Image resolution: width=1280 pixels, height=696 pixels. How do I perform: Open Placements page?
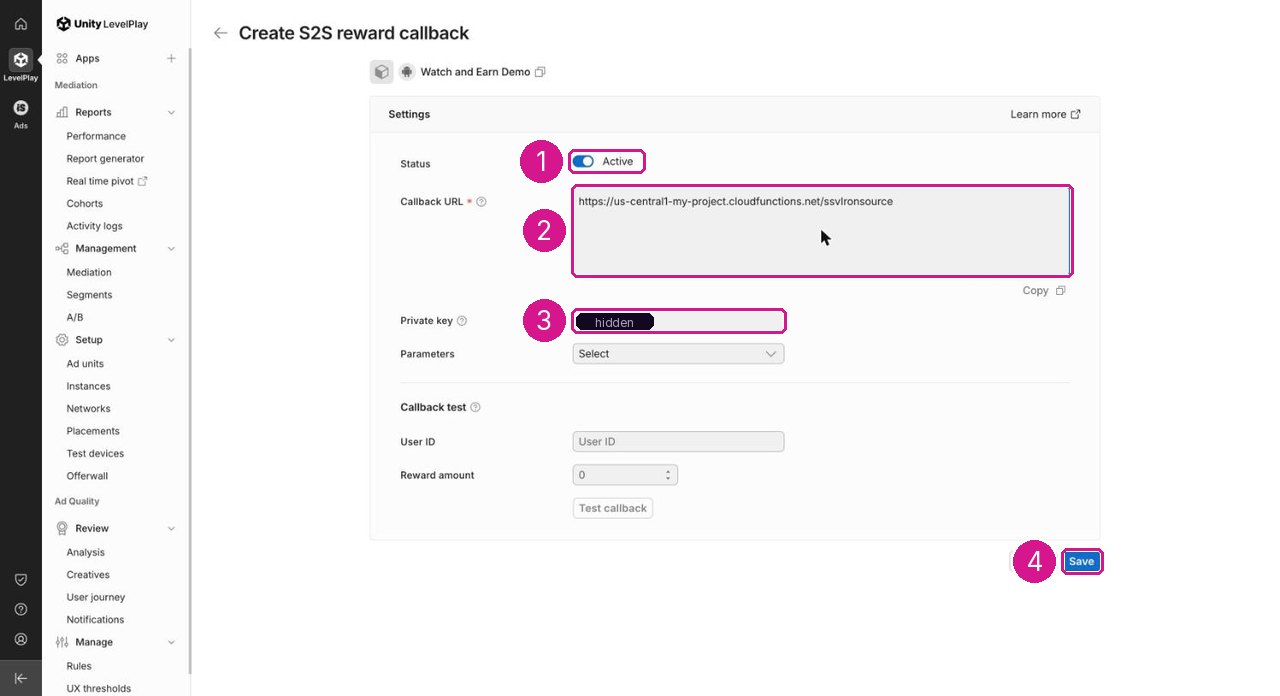(x=93, y=431)
